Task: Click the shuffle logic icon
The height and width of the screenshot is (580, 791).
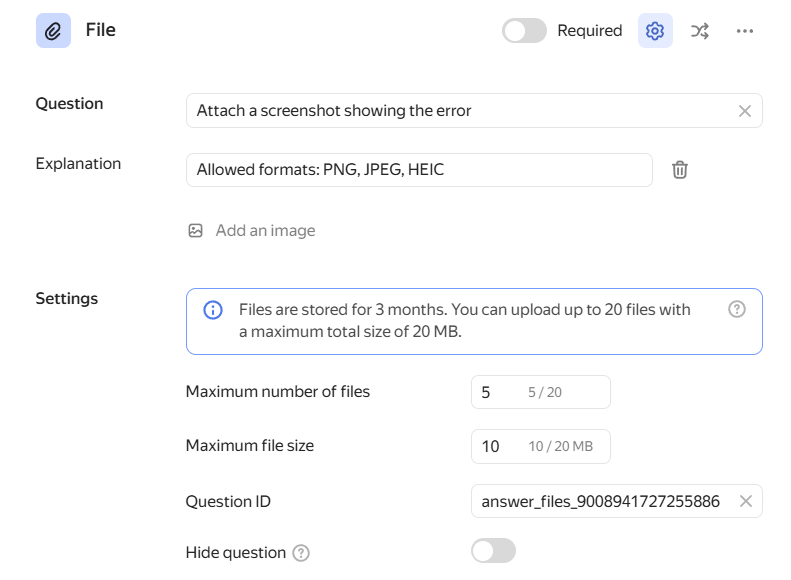Action: pos(700,31)
